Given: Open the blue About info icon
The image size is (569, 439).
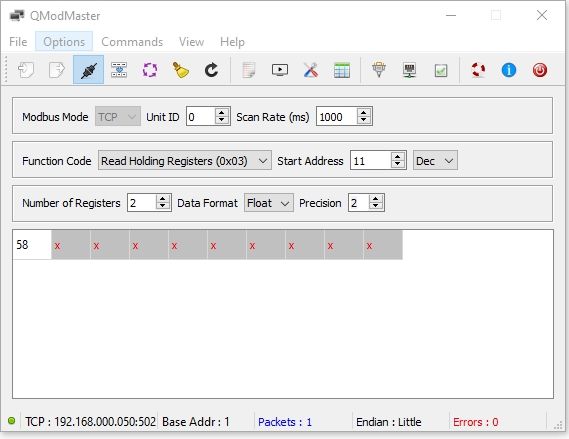Looking at the screenshot, I should pos(509,70).
